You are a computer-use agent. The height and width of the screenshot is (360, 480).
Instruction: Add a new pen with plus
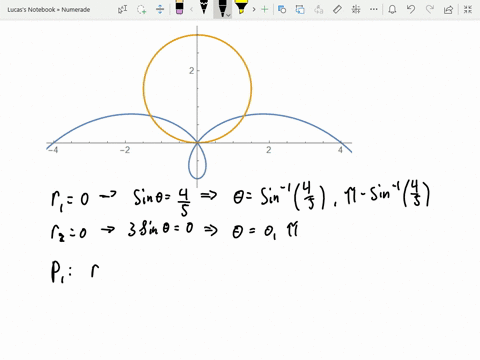click(x=265, y=9)
